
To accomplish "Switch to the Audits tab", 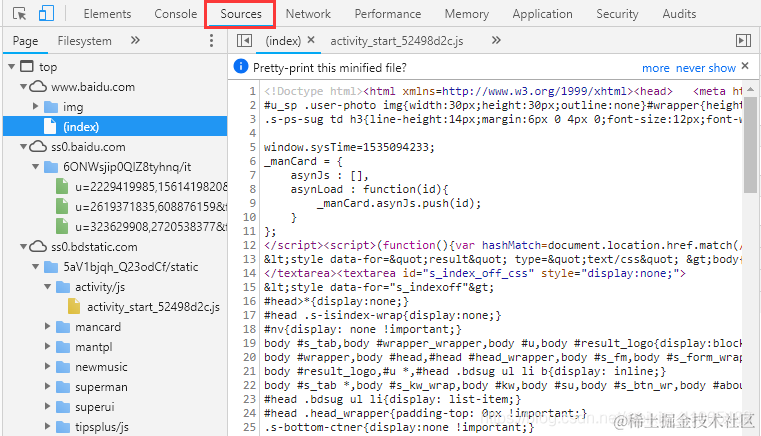I will coord(679,14).
